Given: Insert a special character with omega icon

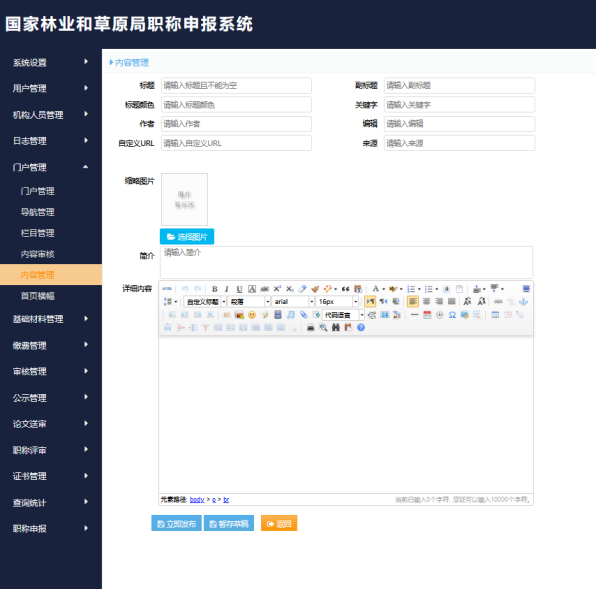Looking at the screenshot, I should (x=452, y=315).
